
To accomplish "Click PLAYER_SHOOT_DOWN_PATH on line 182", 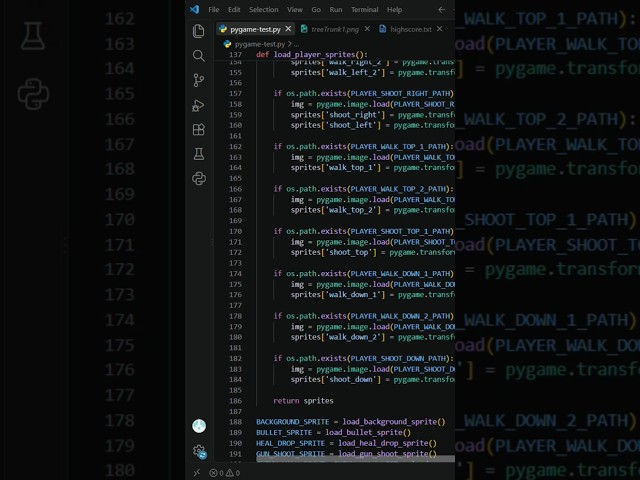I will 398,358.
